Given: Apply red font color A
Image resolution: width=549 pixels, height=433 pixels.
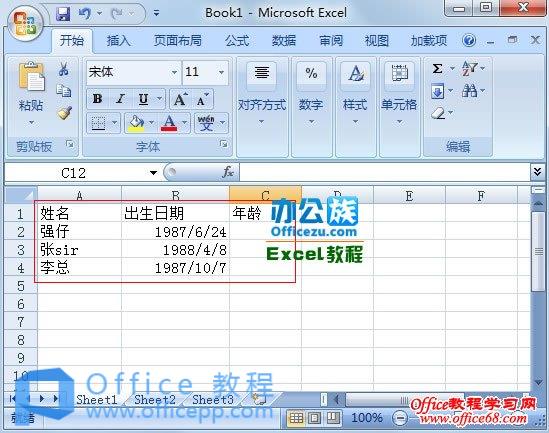Looking at the screenshot, I should (169, 123).
